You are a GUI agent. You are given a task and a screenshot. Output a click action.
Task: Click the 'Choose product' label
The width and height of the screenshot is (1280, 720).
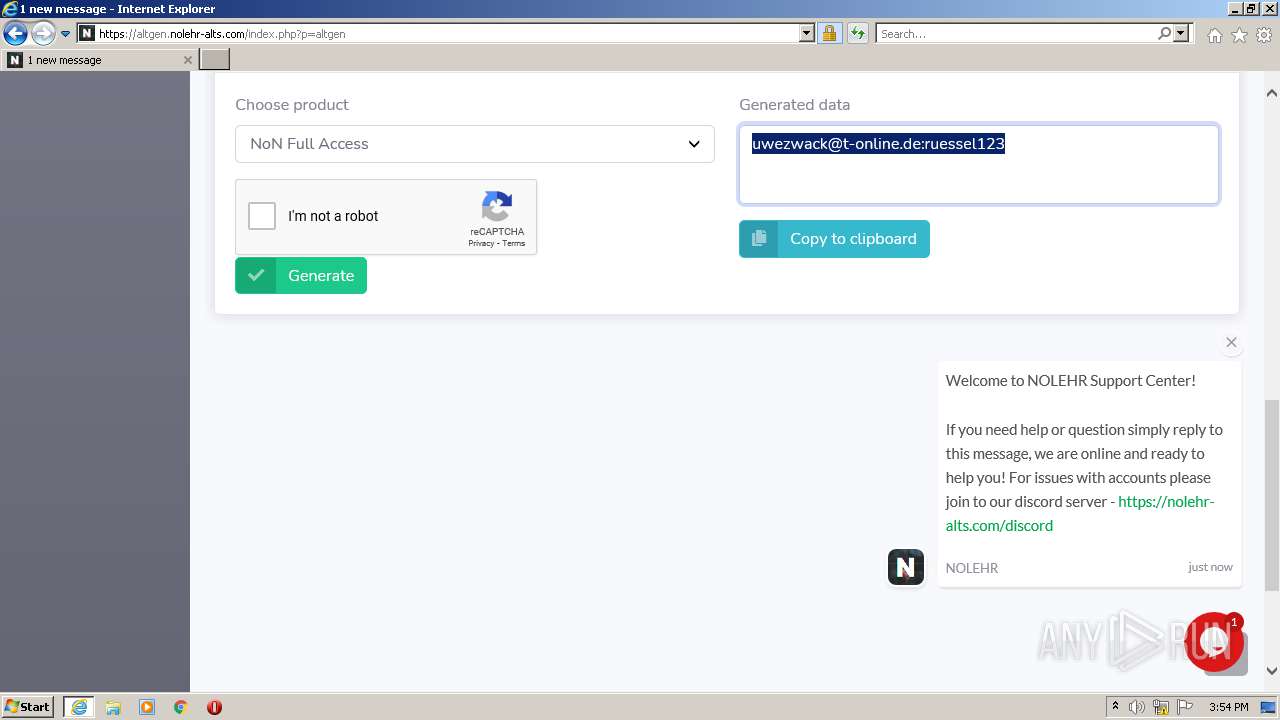click(292, 104)
